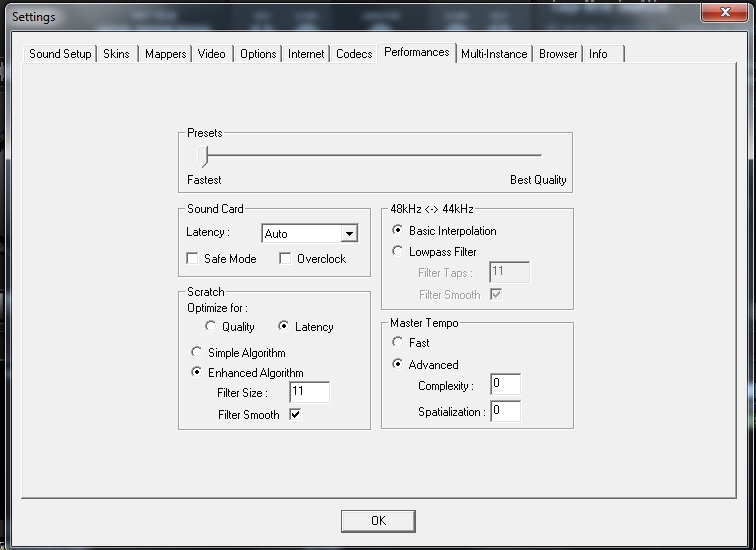This screenshot has height=550, width=756.
Task: Go to the Video tab
Action: pos(212,54)
